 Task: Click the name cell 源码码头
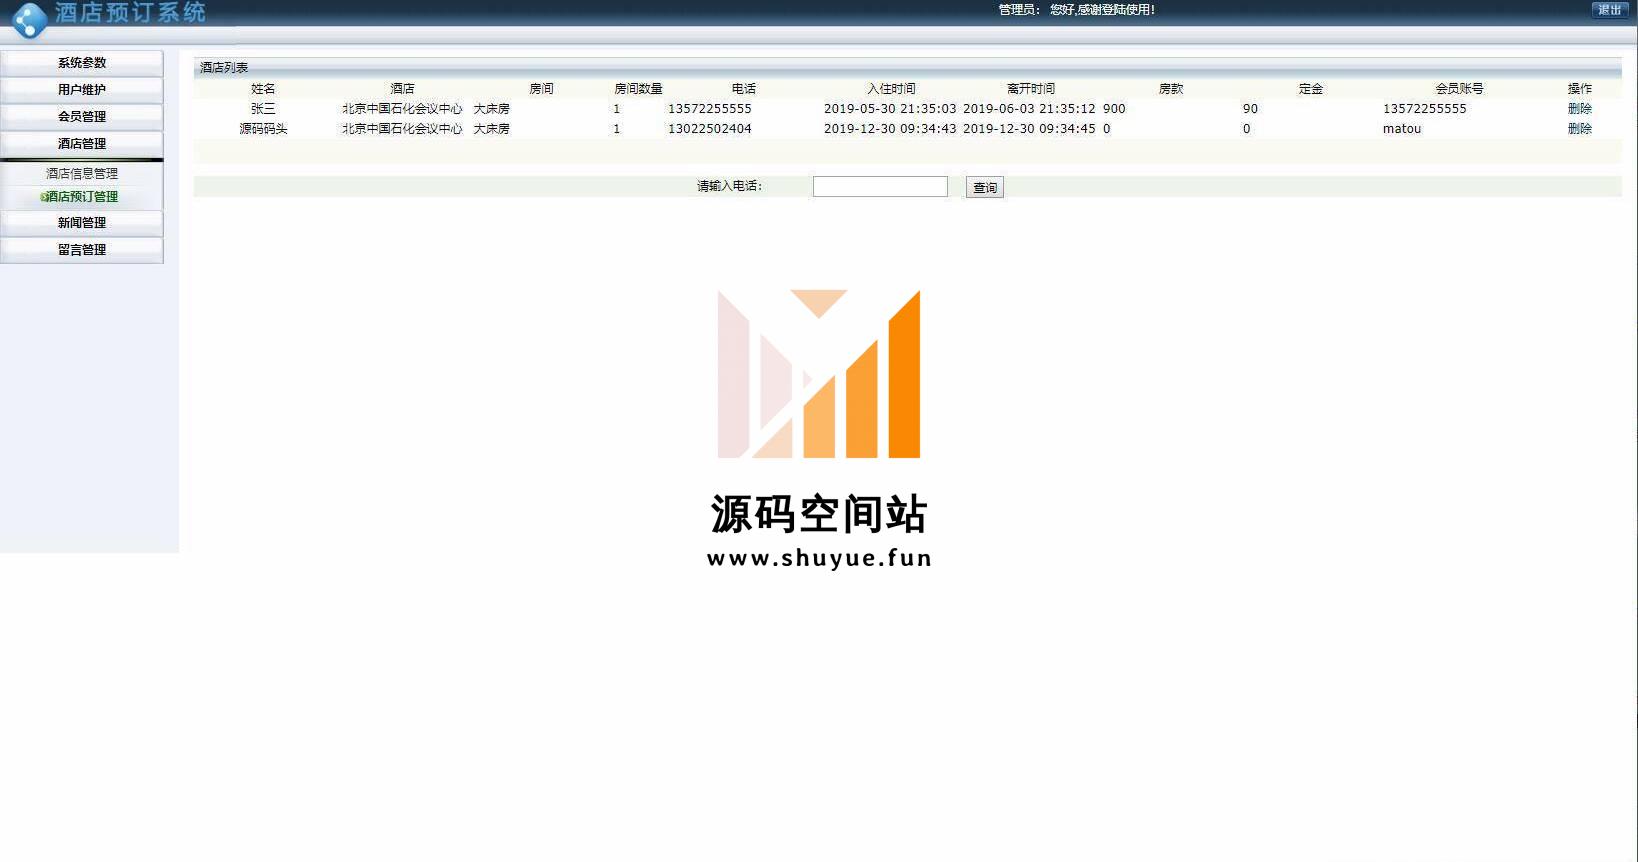[263, 129]
